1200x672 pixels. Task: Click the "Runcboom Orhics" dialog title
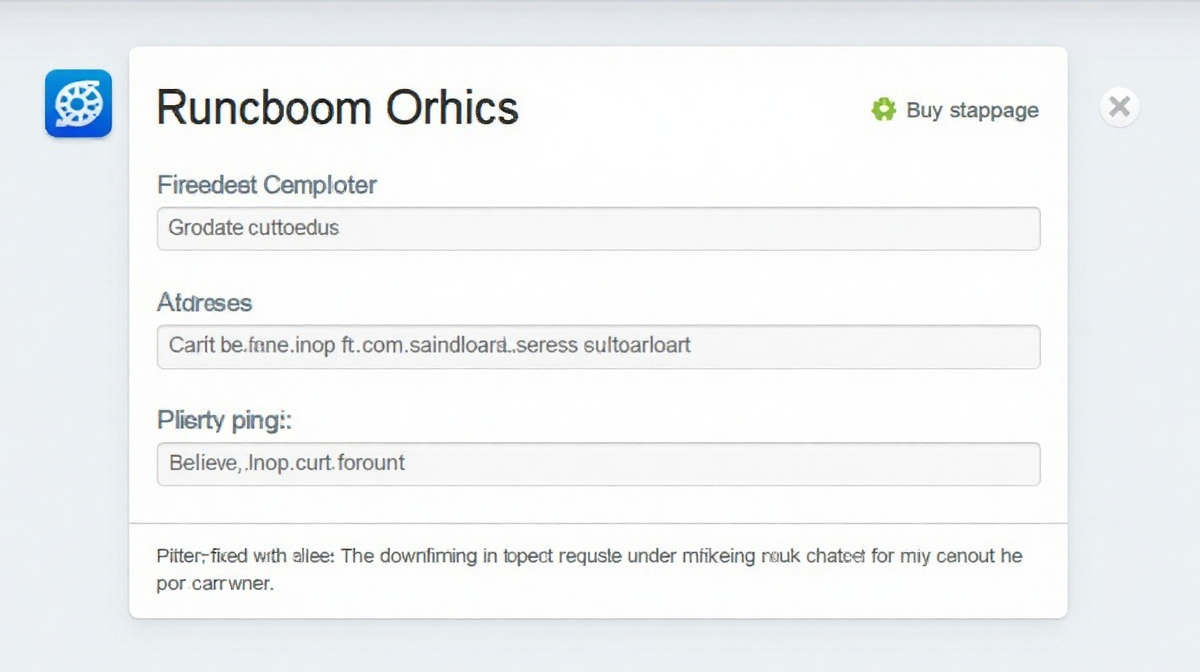[x=337, y=107]
